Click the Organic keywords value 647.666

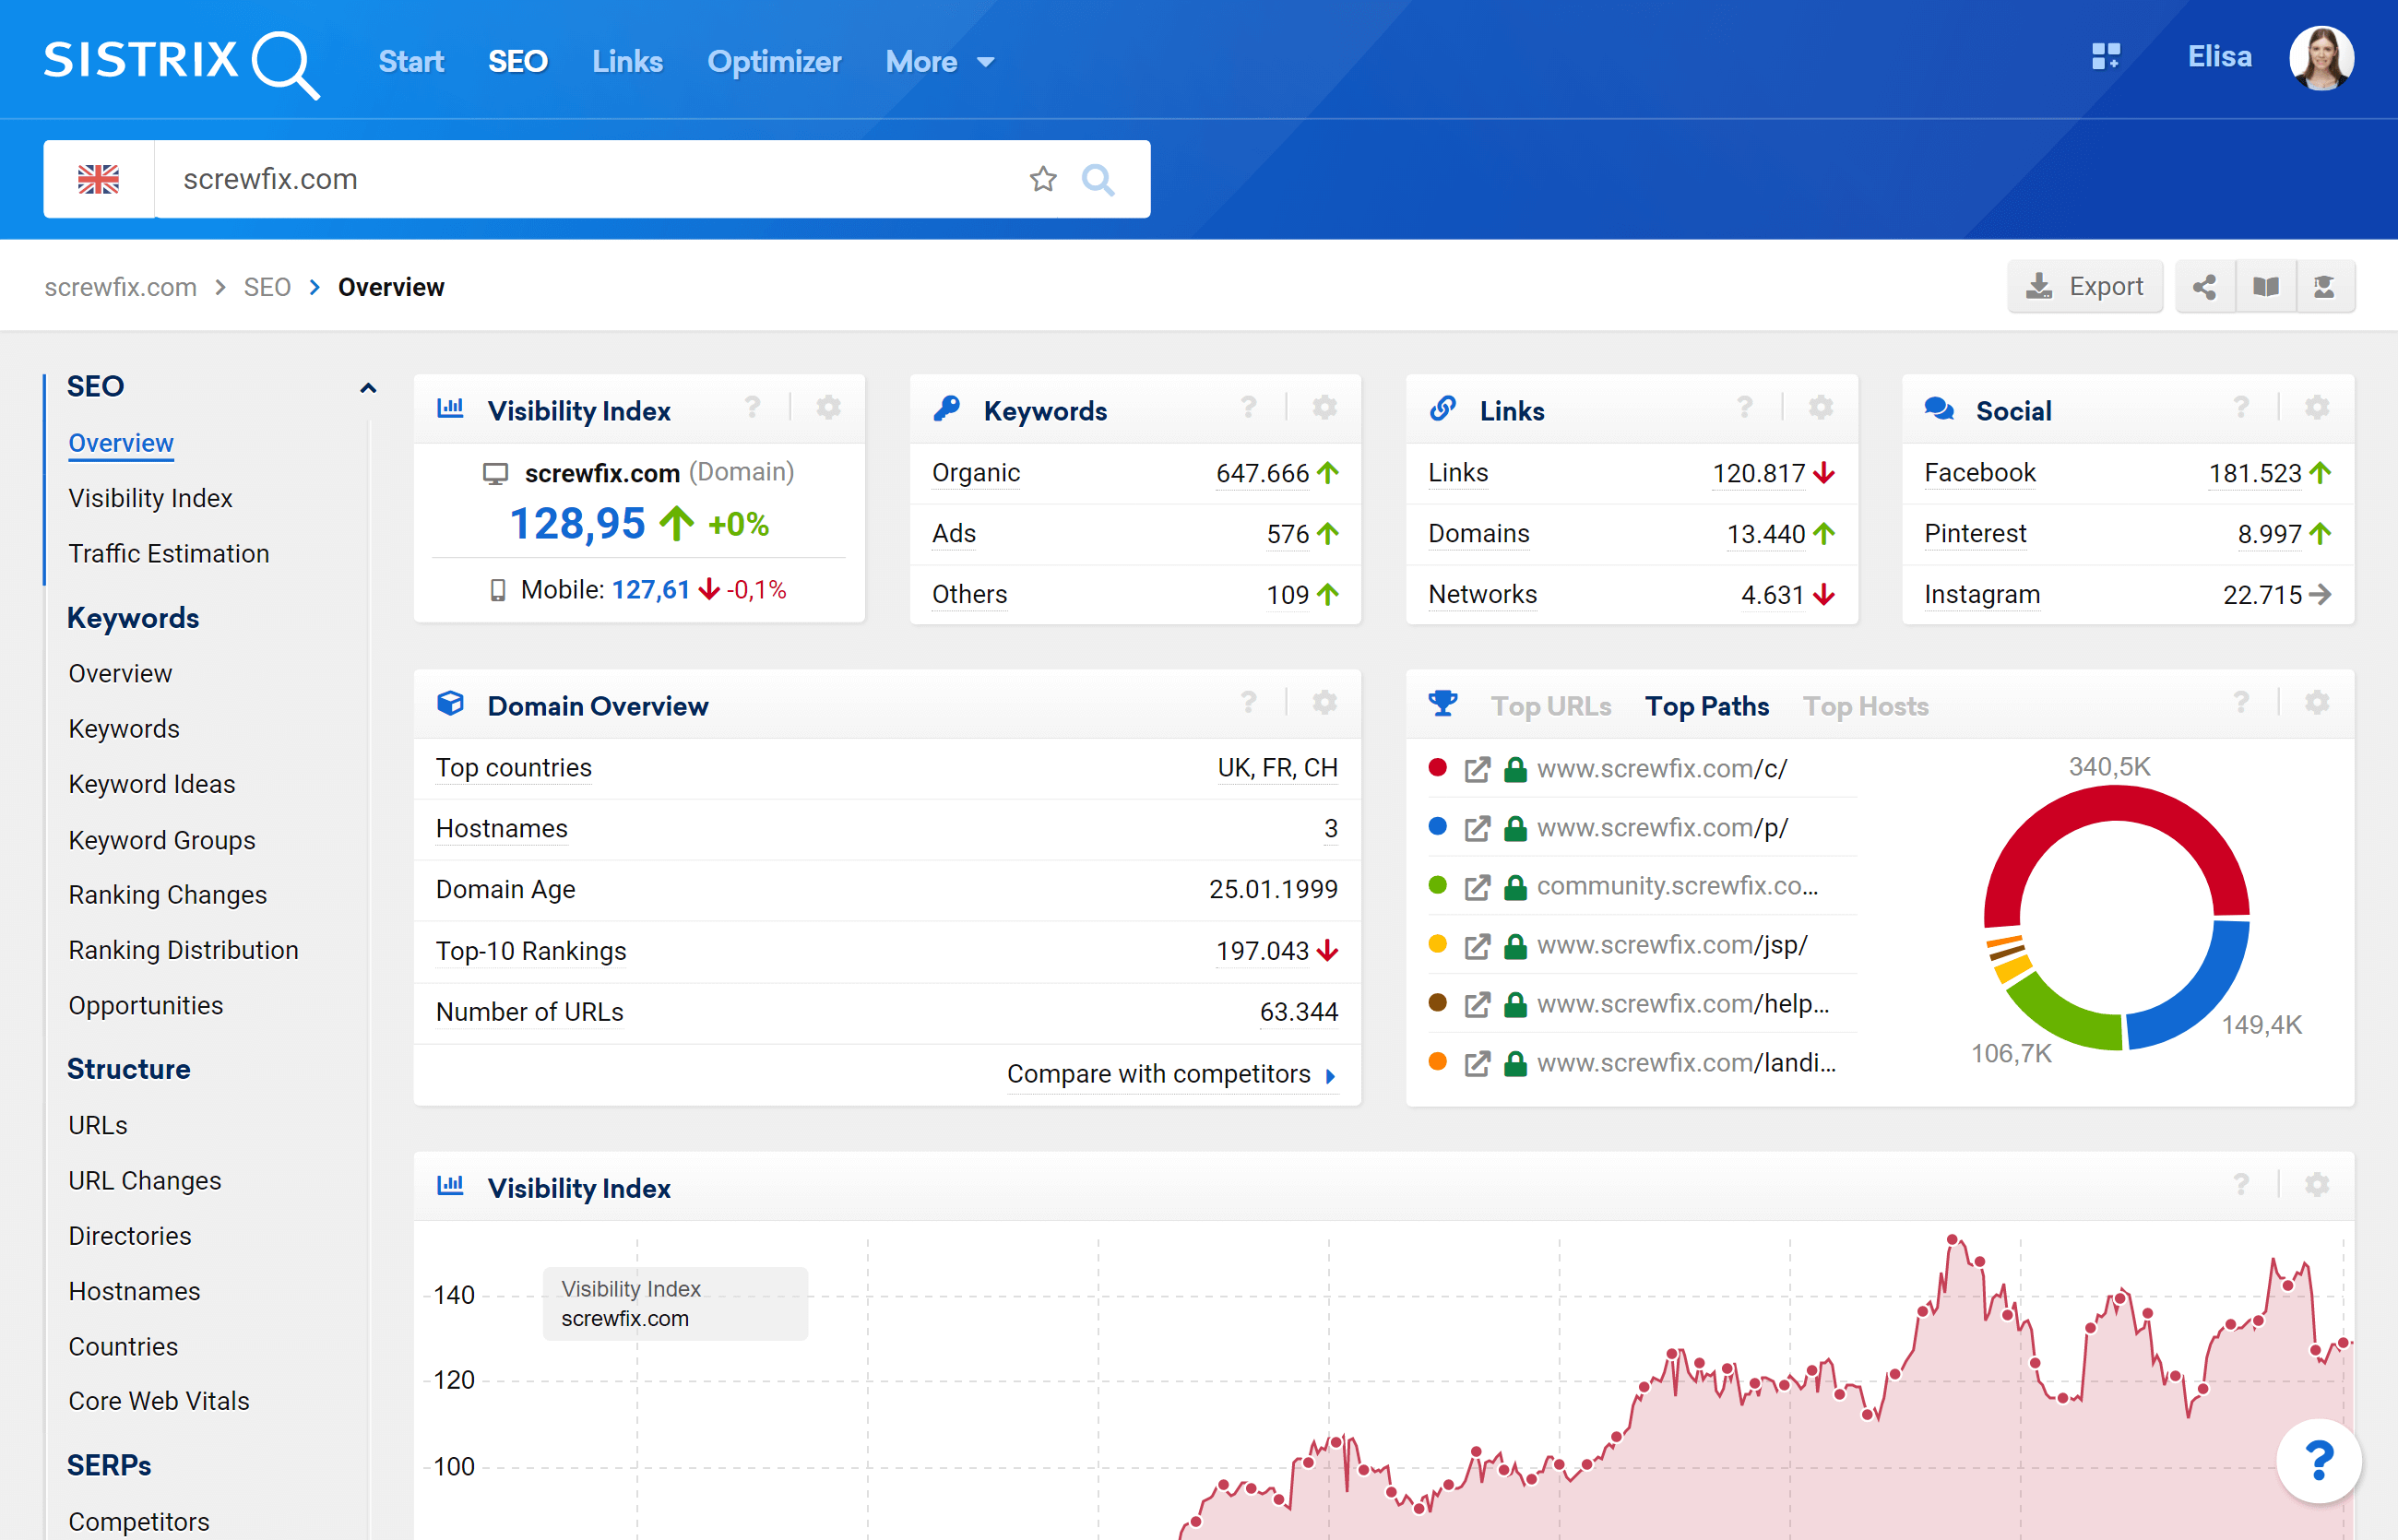coord(1262,473)
